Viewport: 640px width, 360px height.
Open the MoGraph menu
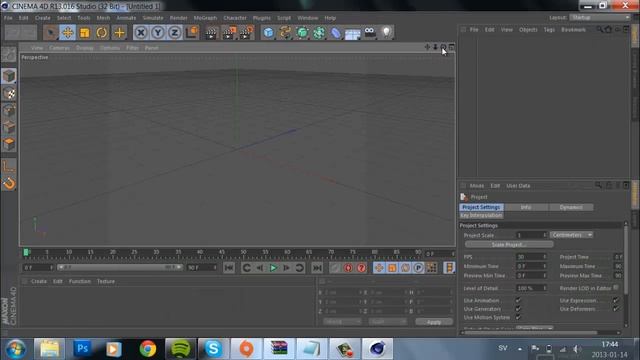(x=205, y=18)
